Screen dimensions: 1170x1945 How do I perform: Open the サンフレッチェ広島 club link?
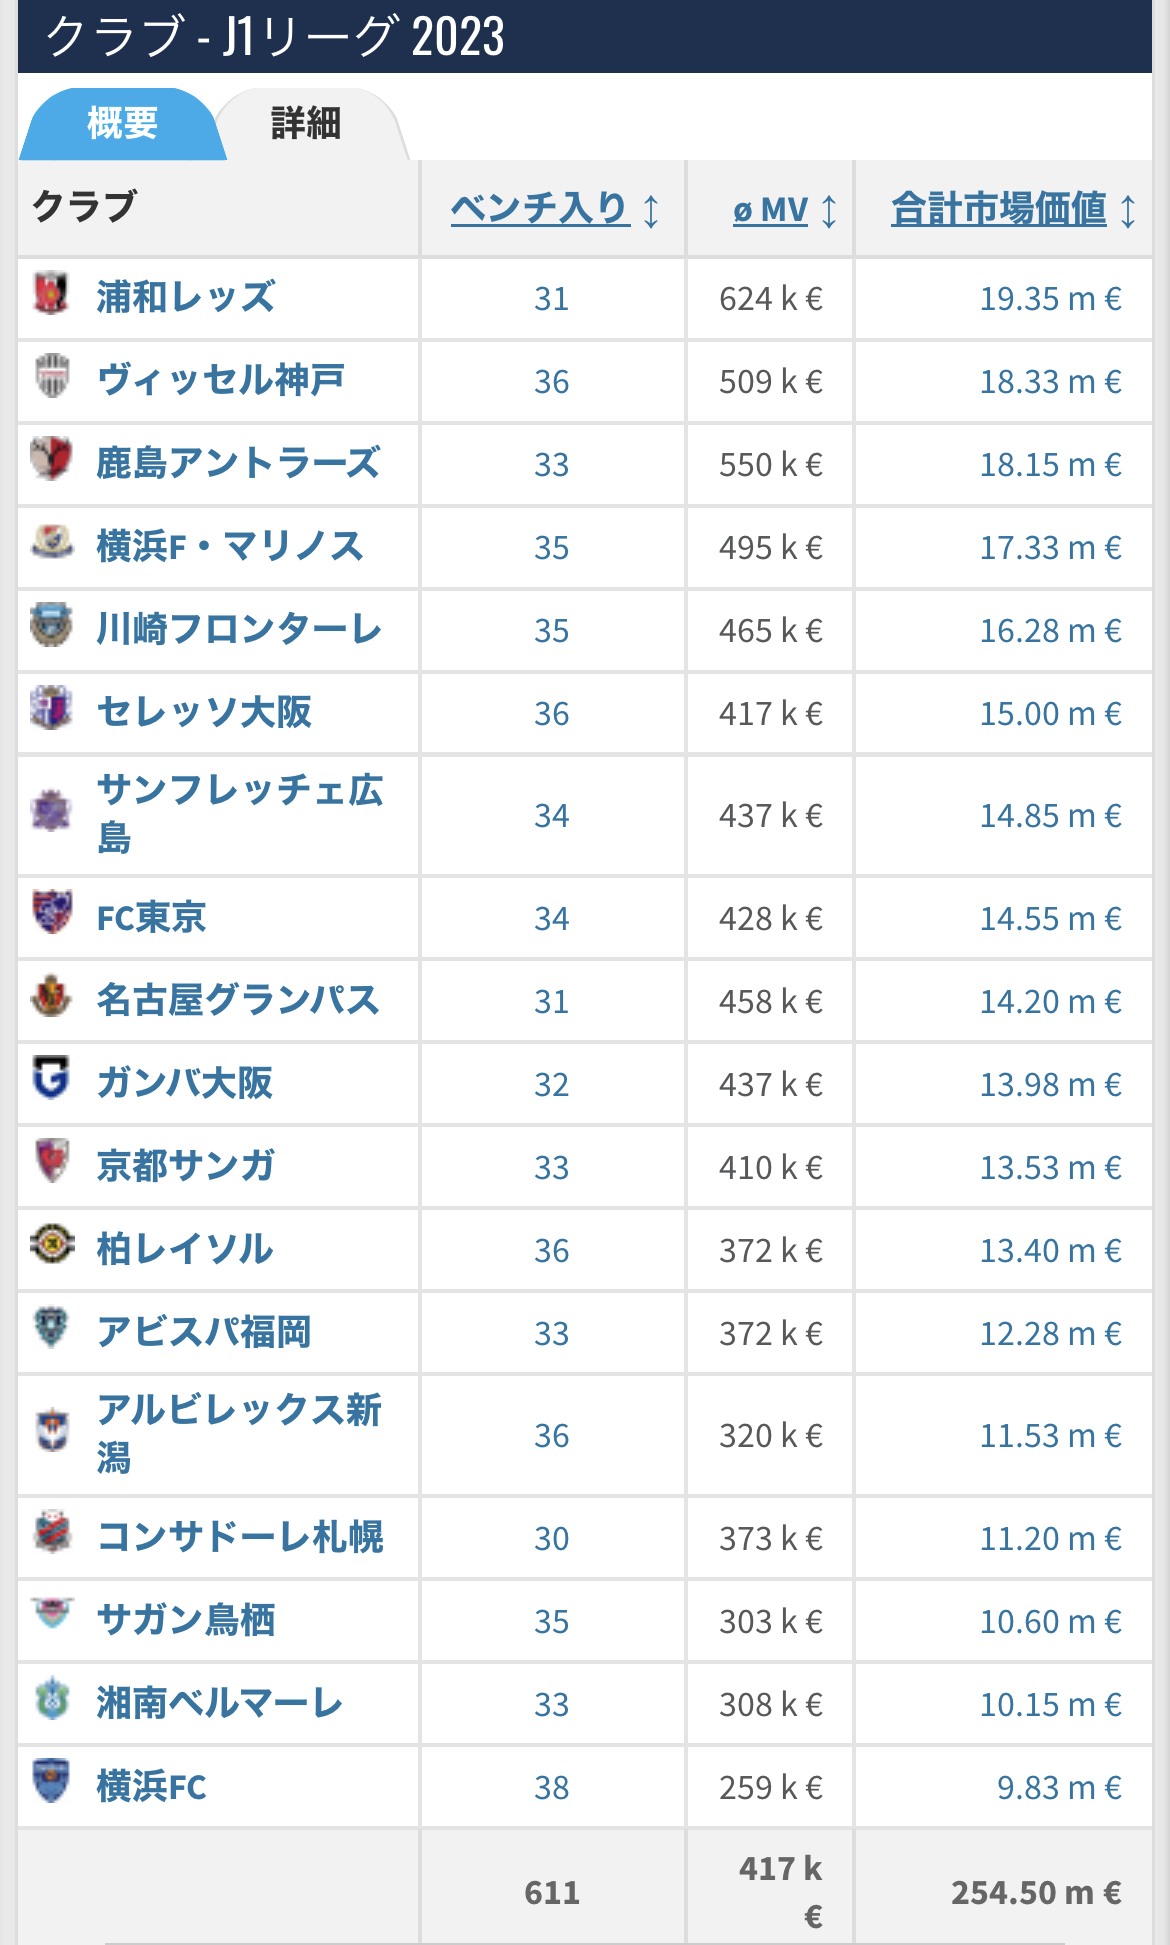tap(240, 814)
